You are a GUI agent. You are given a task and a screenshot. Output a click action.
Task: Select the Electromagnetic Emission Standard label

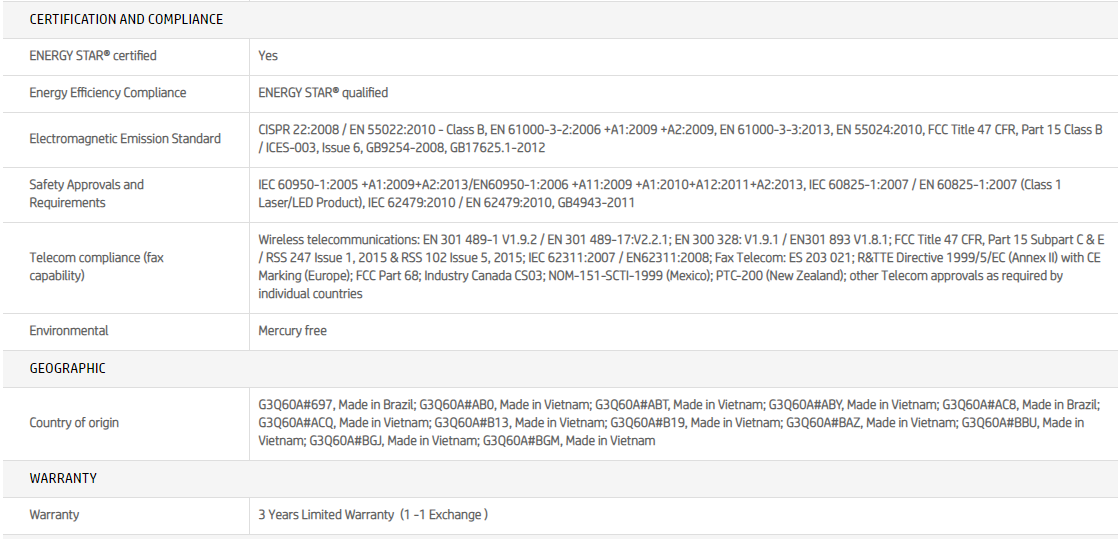125,139
